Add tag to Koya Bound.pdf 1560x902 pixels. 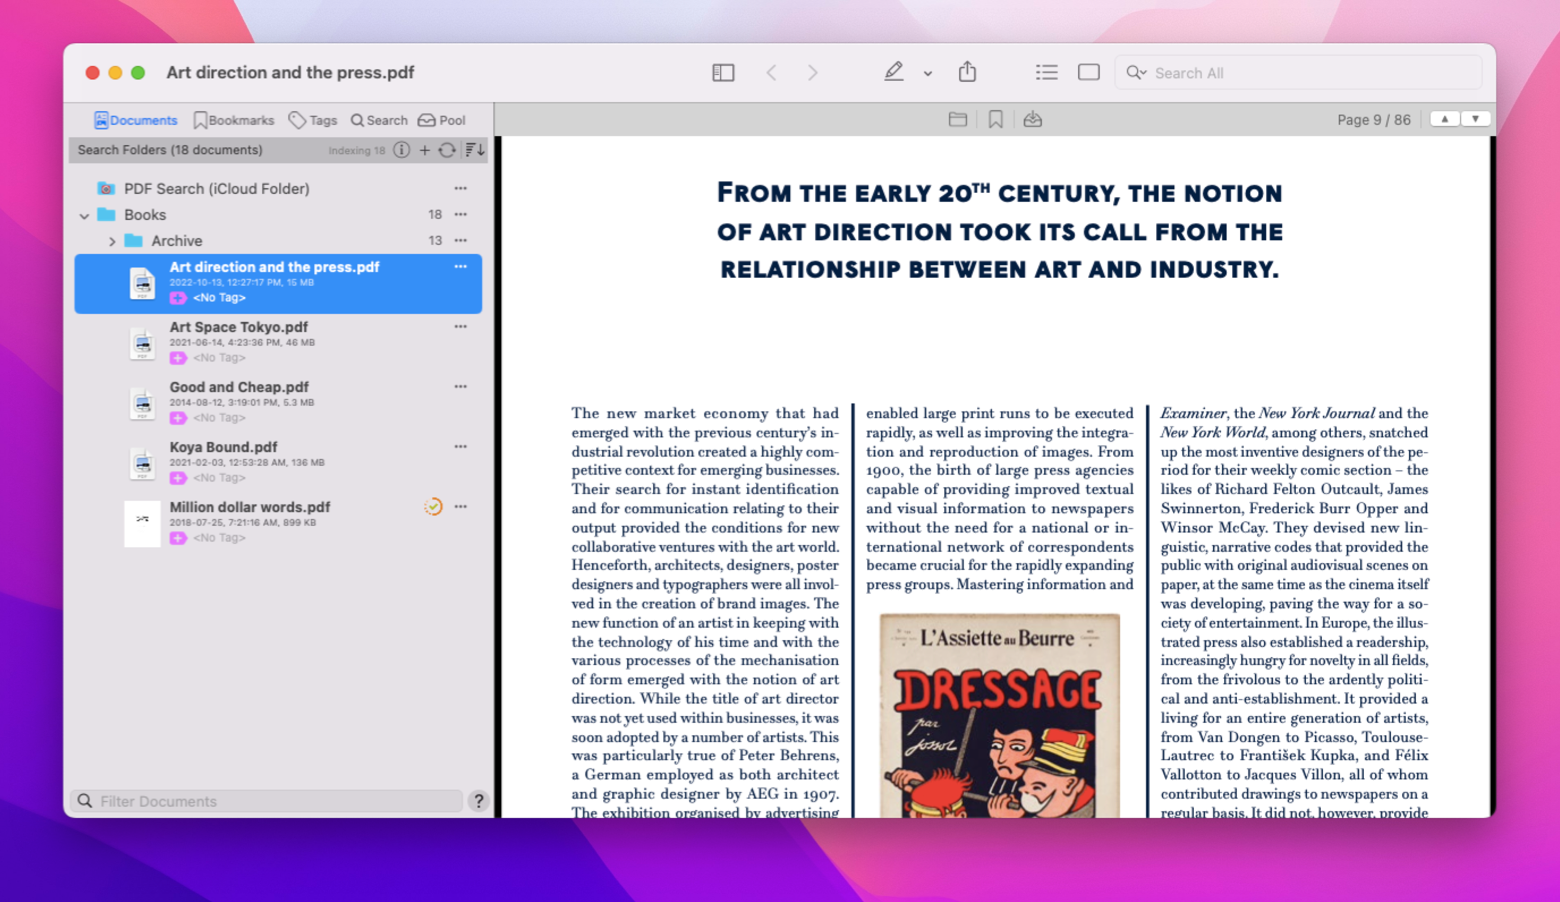[178, 478]
